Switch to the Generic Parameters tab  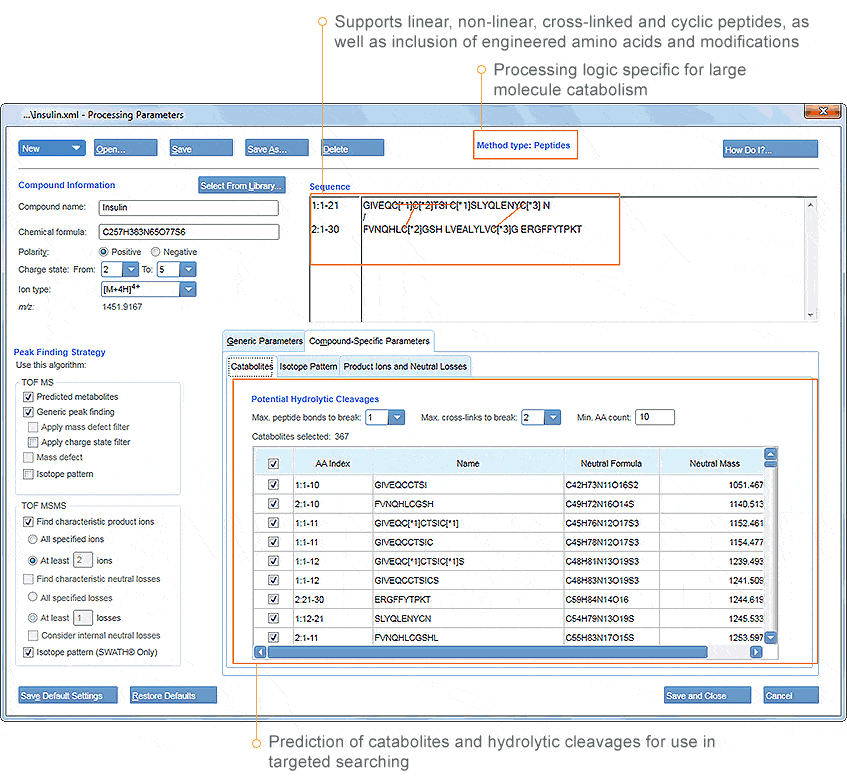[264, 341]
